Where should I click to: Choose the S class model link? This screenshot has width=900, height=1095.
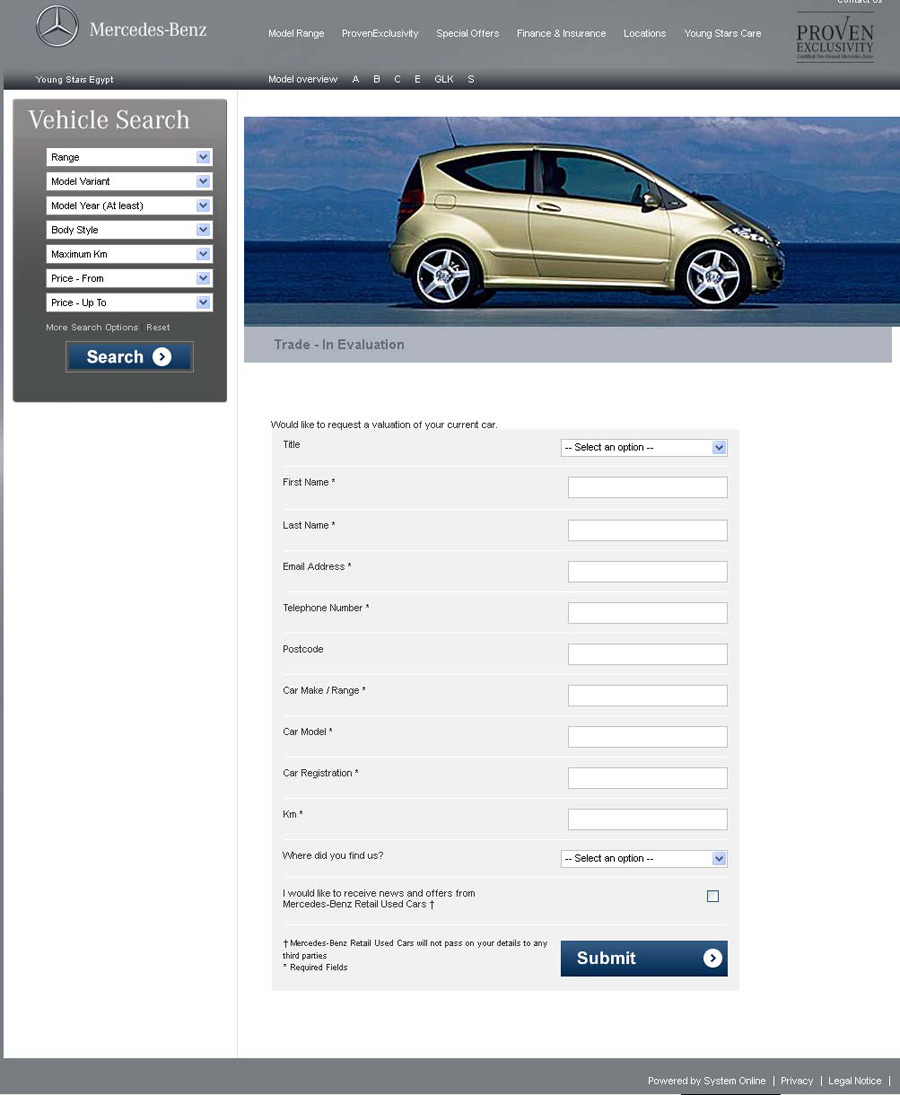tap(471, 80)
